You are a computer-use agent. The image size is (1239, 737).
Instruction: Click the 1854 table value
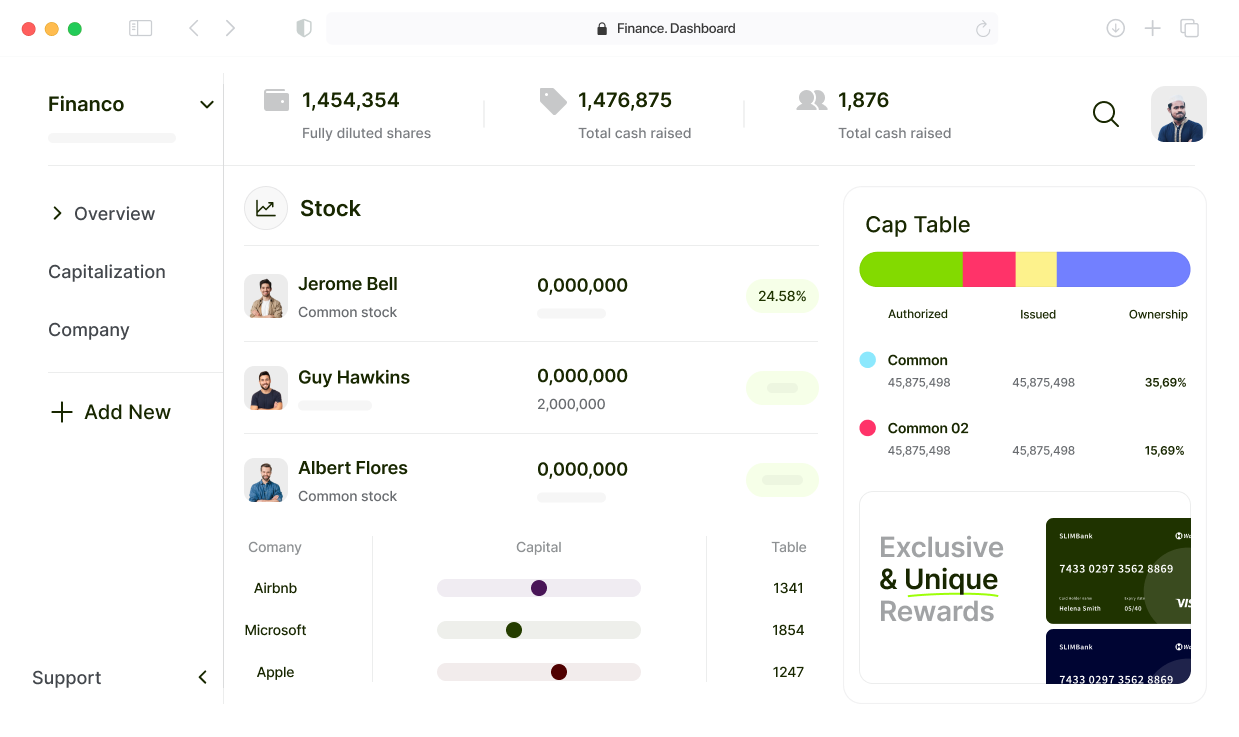click(788, 630)
